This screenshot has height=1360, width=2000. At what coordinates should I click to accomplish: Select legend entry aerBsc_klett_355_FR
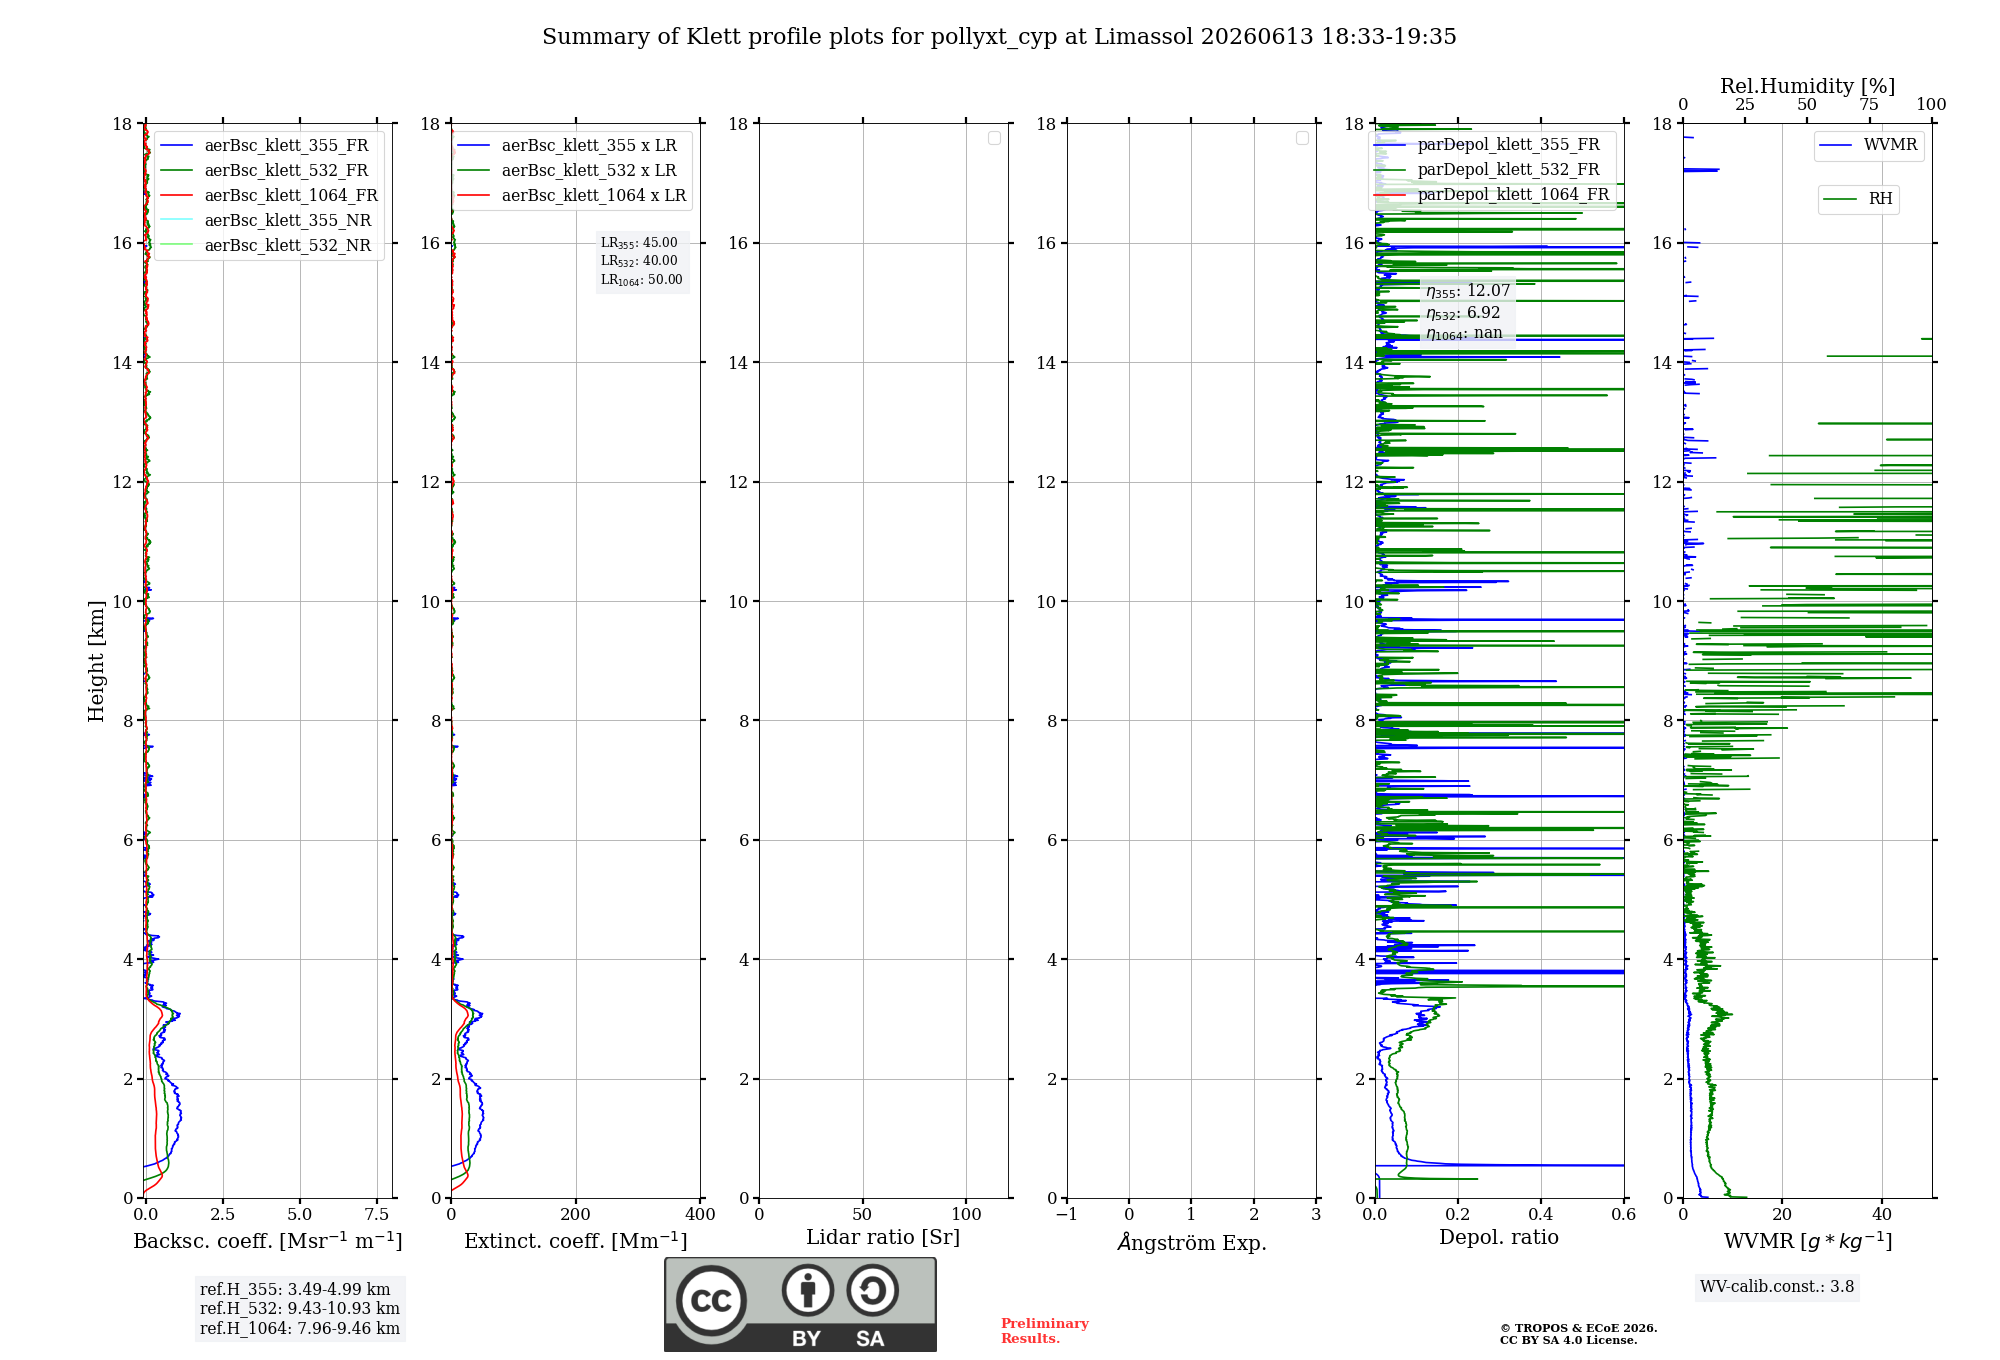(x=268, y=146)
